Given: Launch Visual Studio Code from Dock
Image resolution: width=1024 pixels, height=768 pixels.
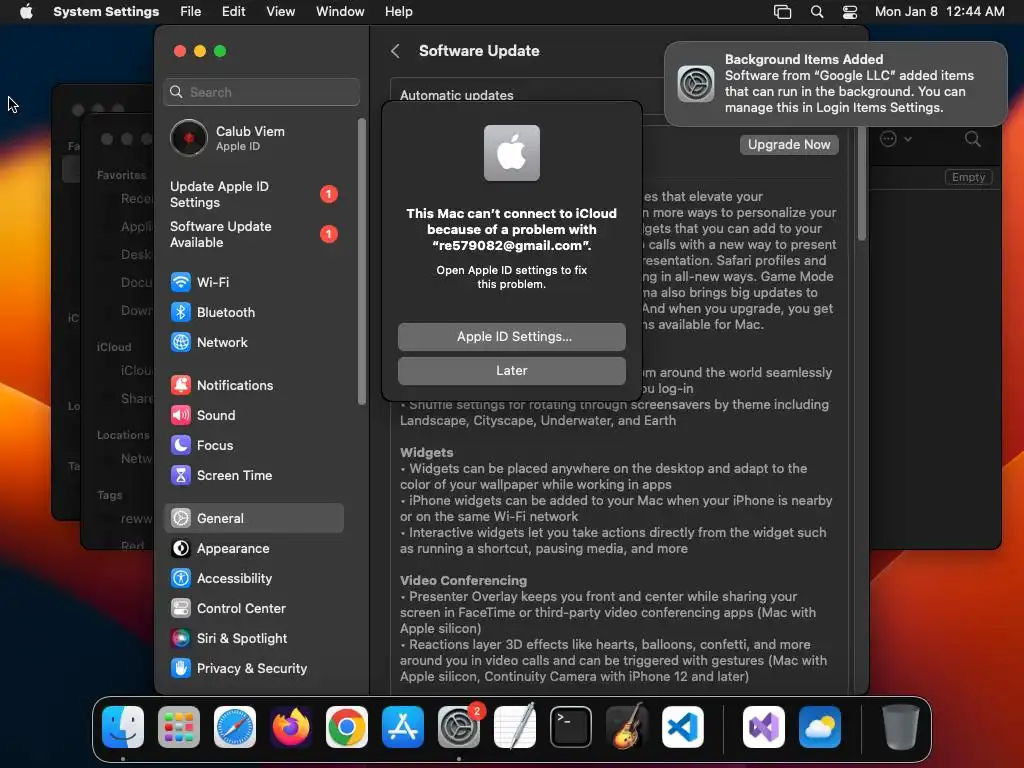Looking at the screenshot, I should [x=682, y=727].
